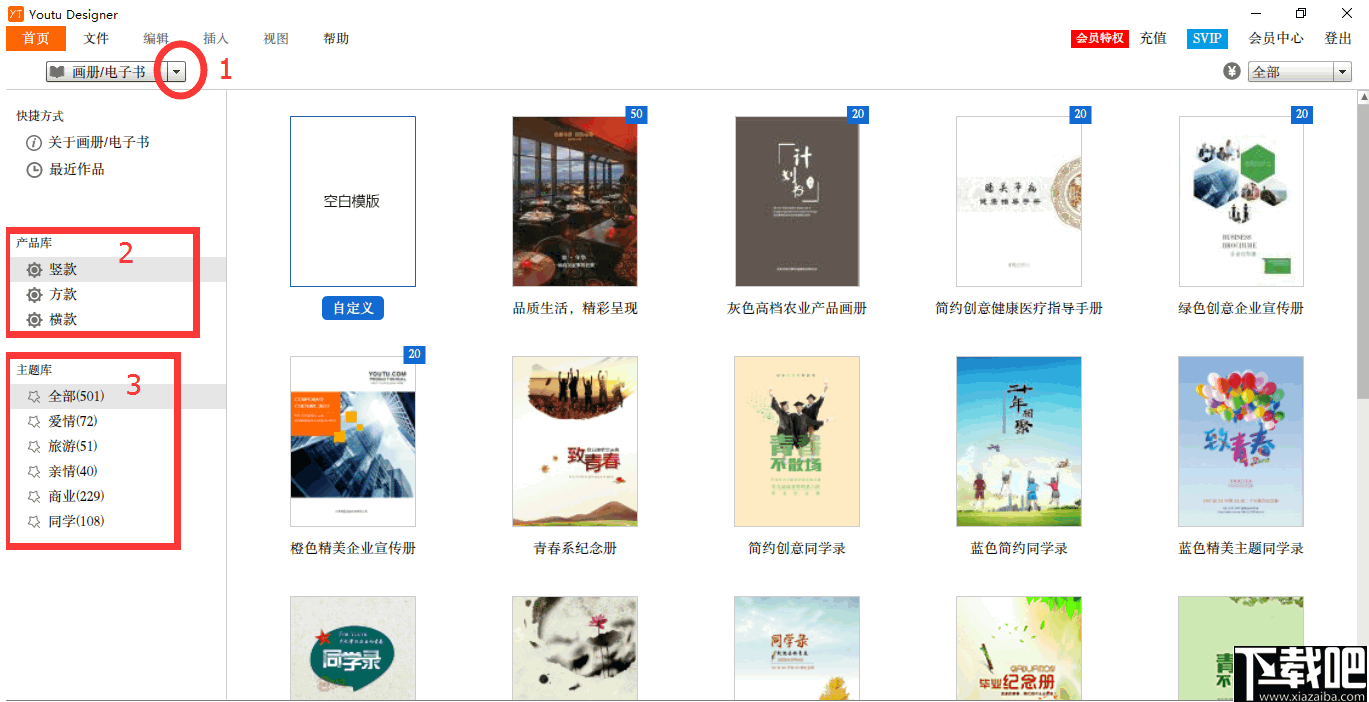Screen dimensions: 1369x702
Task: Open 充值 to recharge the account
Action: pyautogui.click(x=1153, y=38)
